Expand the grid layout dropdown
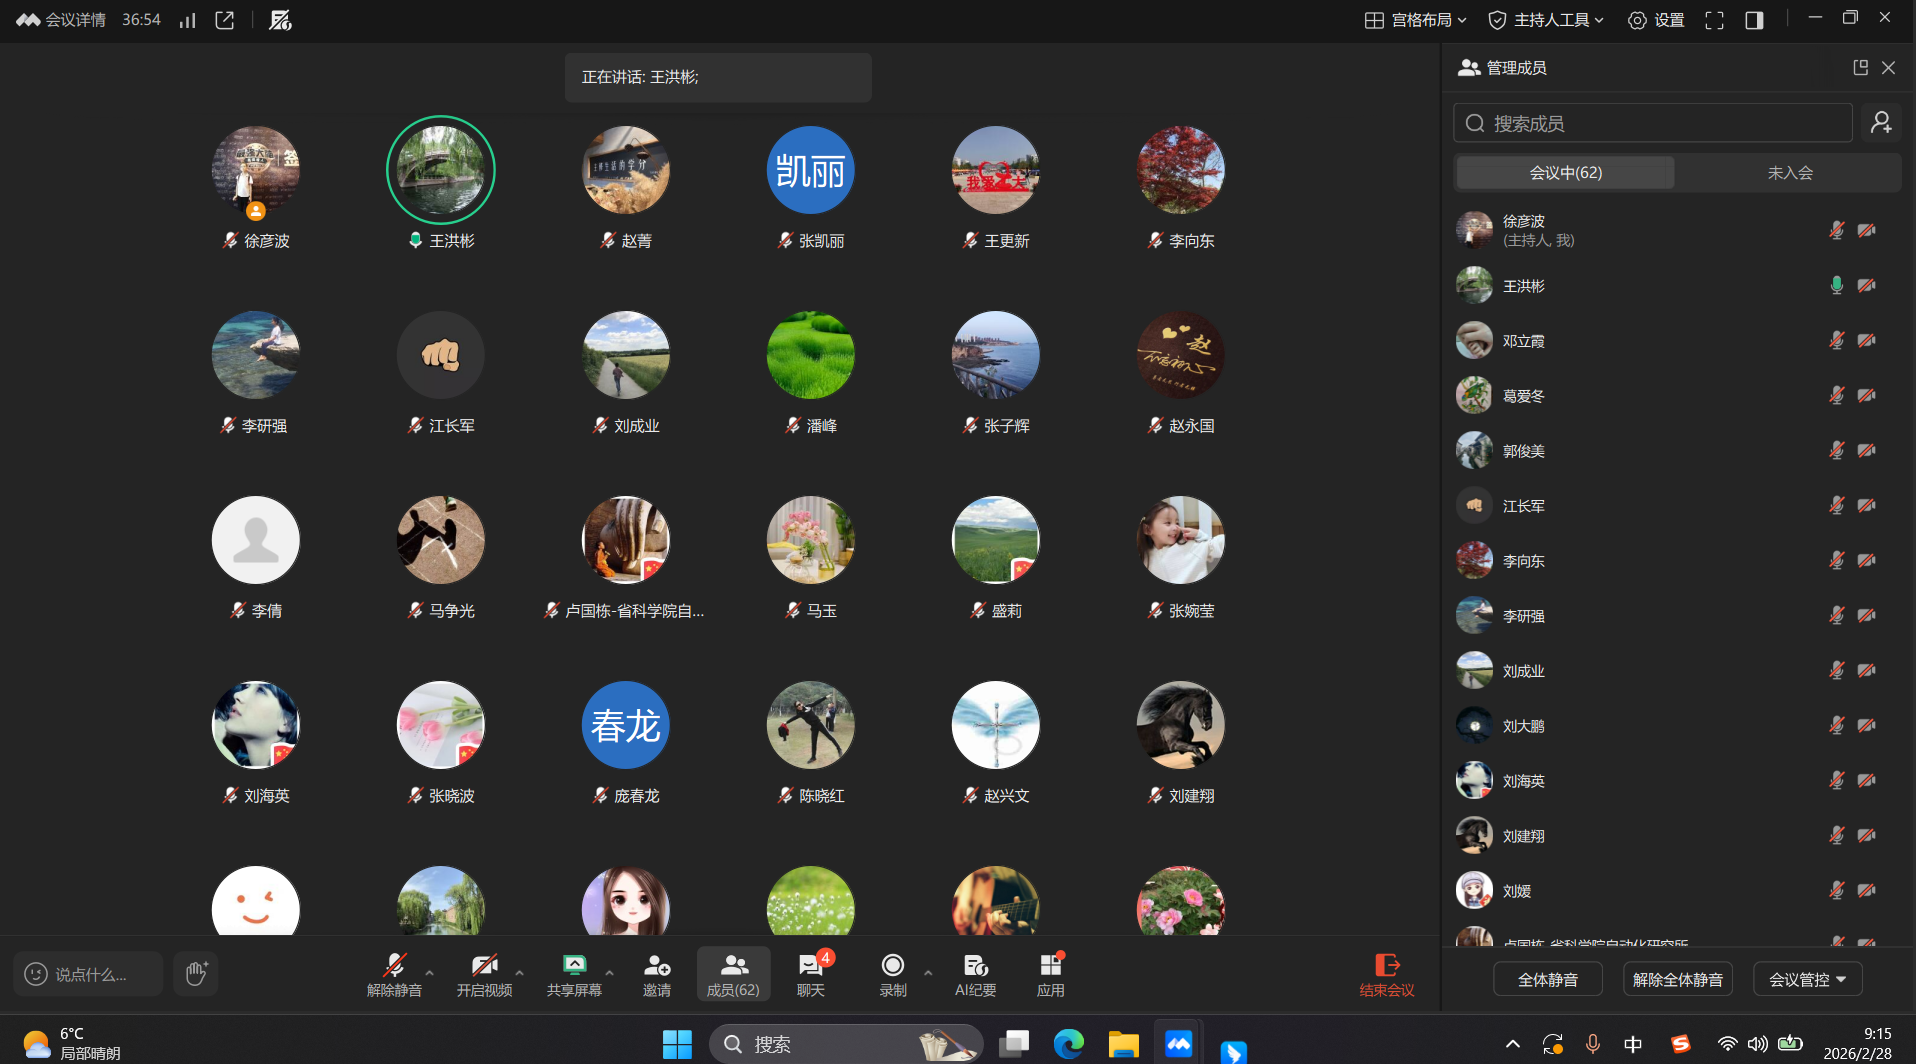Viewport: 1916px width, 1064px height. [1416, 20]
